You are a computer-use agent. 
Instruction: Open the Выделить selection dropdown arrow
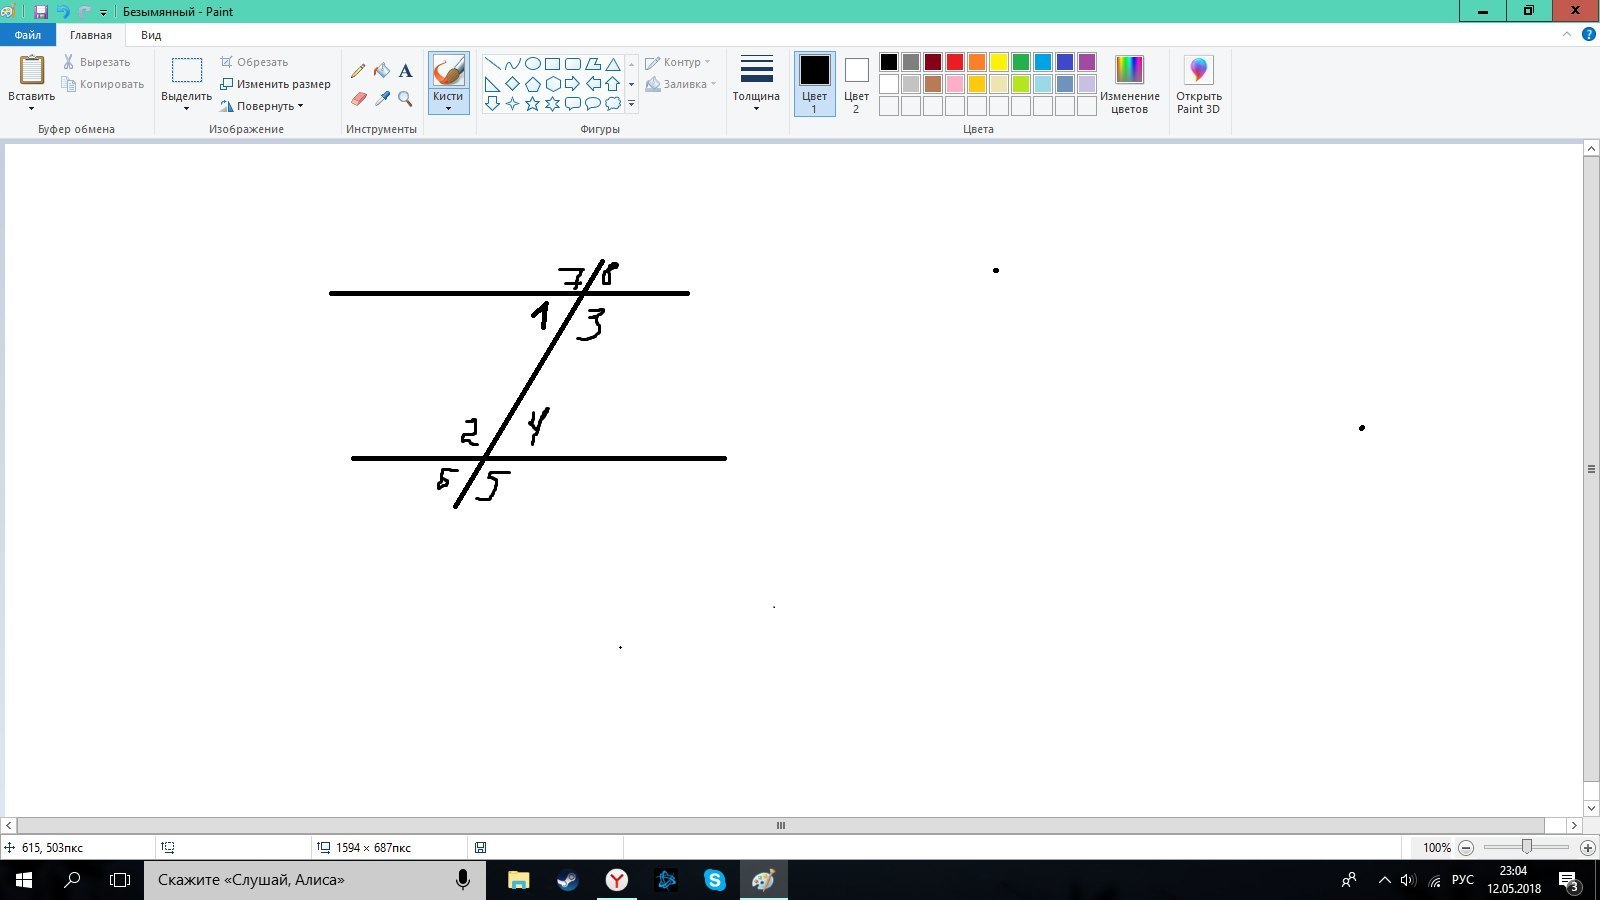click(x=186, y=108)
